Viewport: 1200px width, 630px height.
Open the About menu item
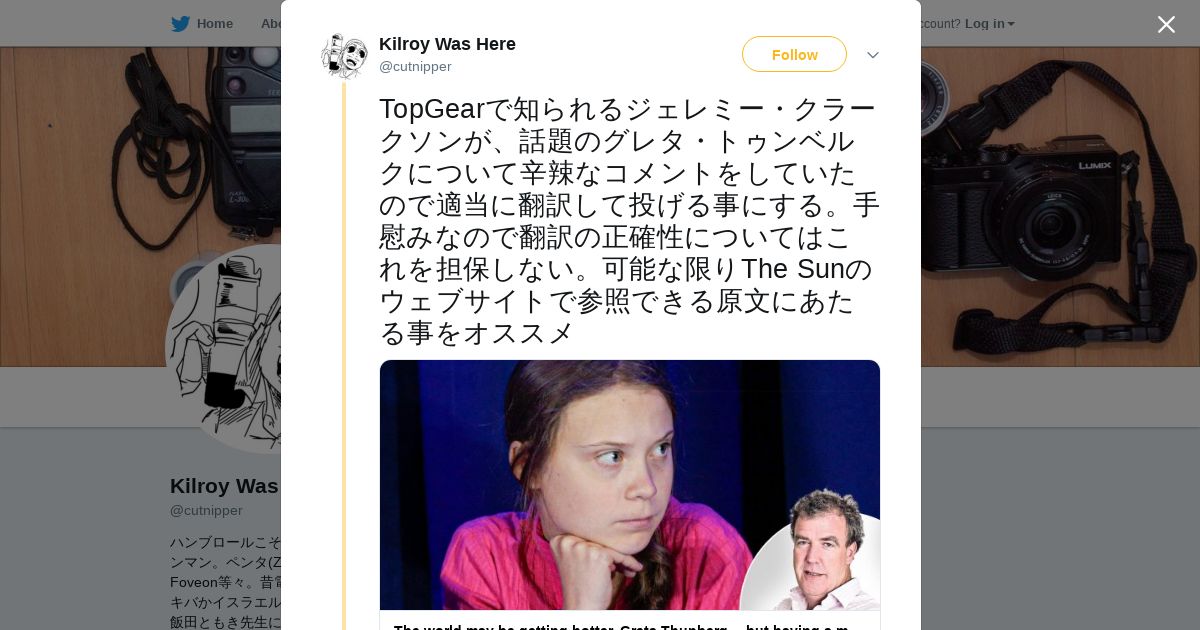click(270, 24)
